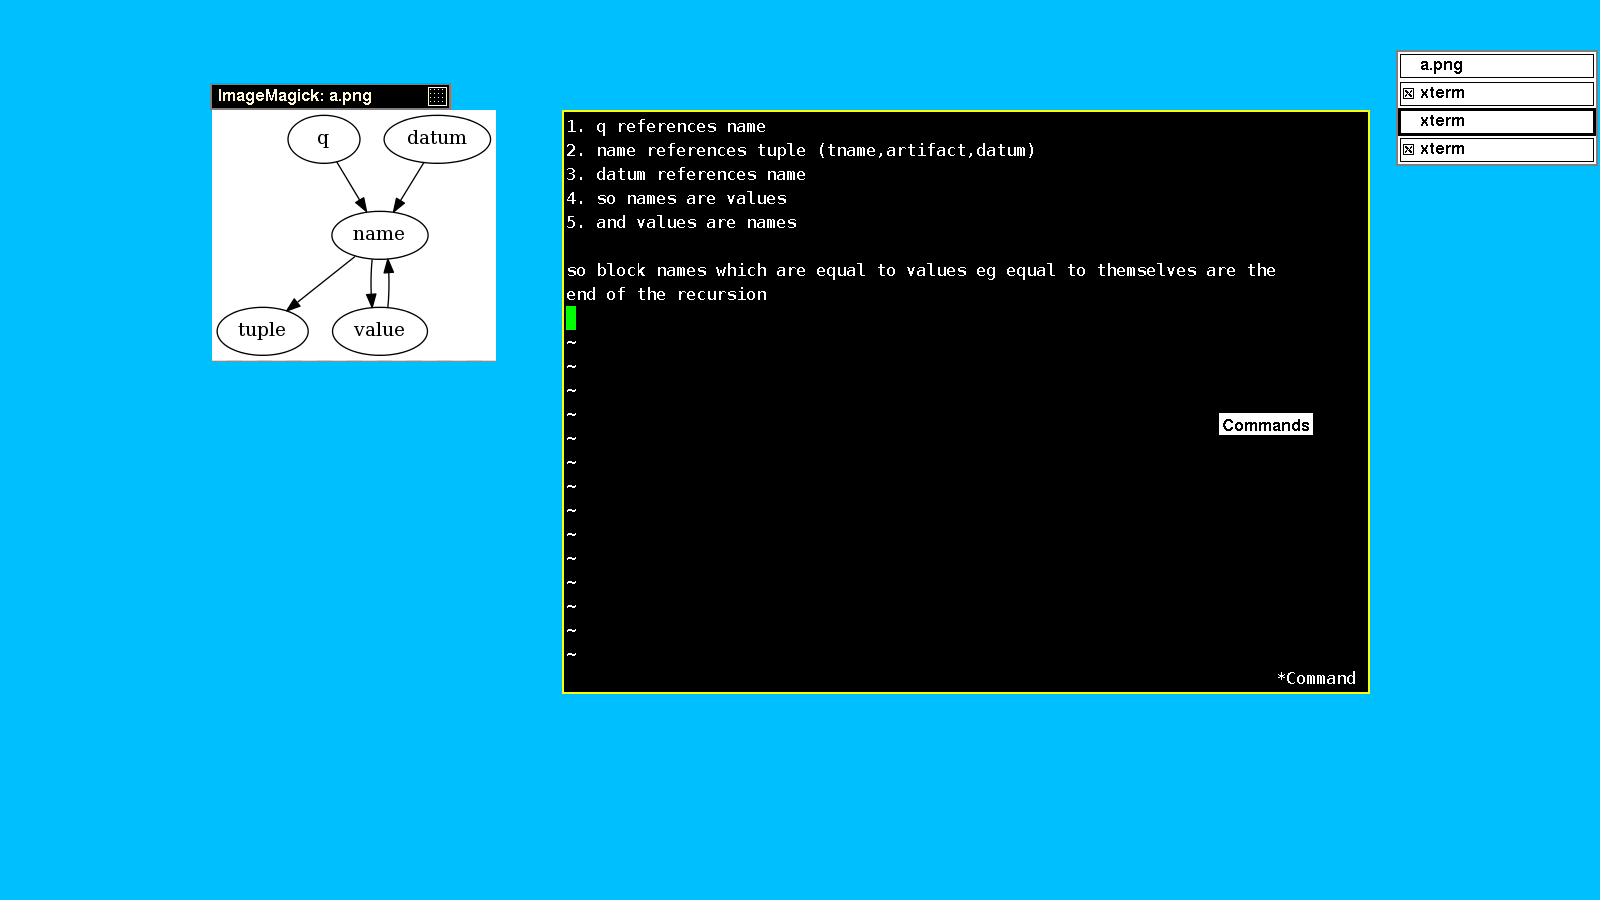The image size is (1600, 900).
Task: Click the green cursor block in the editor
Action: [571, 318]
